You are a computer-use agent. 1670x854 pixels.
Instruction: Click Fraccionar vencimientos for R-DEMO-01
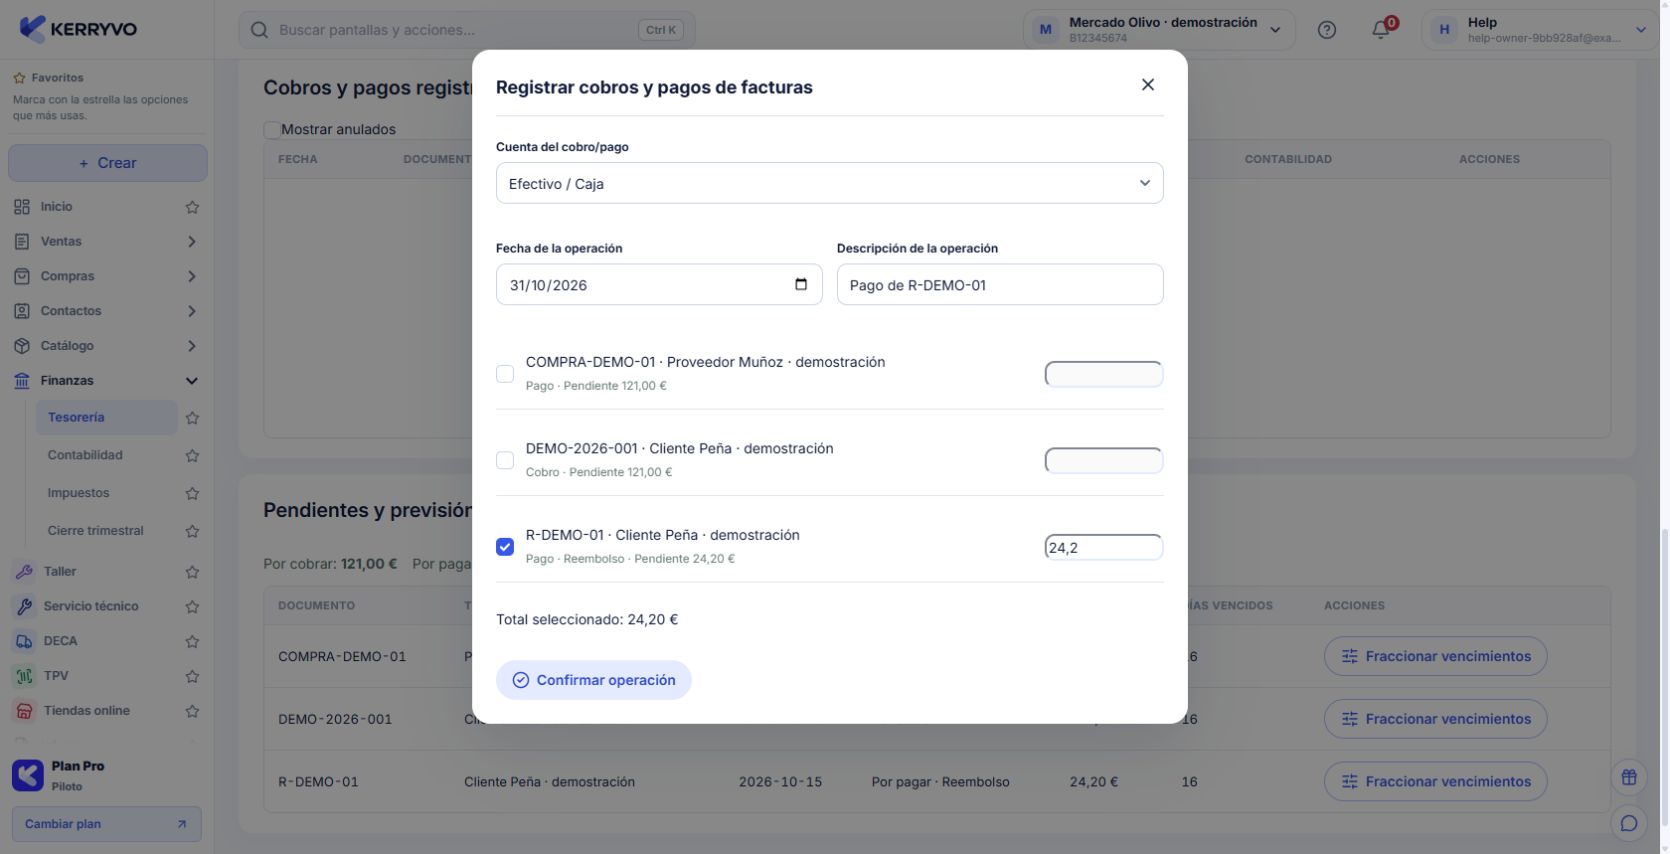[x=1436, y=781]
